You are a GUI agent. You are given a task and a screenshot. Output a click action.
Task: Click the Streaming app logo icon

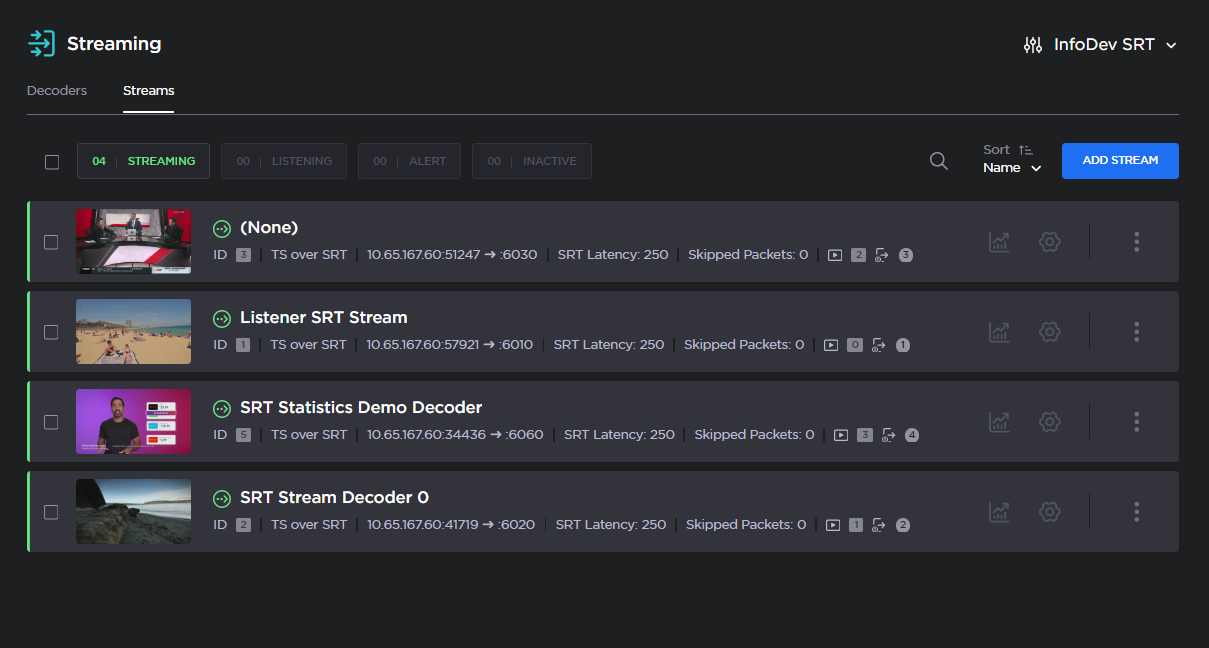click(x=41, y=43)
